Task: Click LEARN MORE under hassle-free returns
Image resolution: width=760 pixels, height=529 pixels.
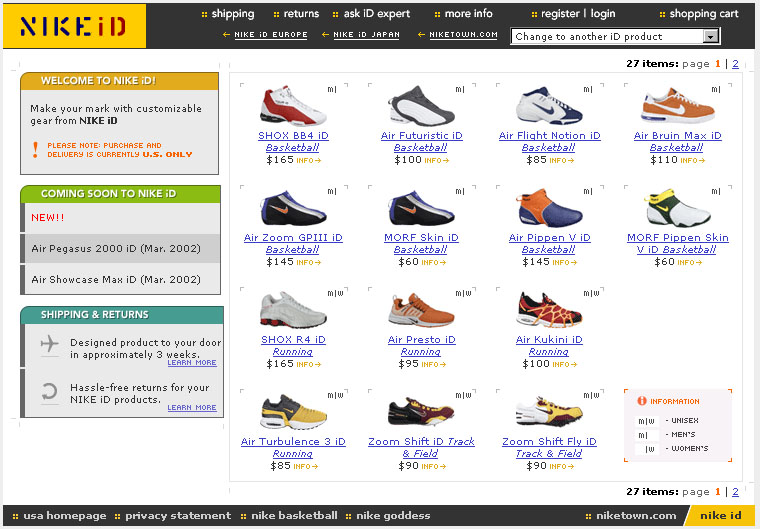Action: [192, 408]
